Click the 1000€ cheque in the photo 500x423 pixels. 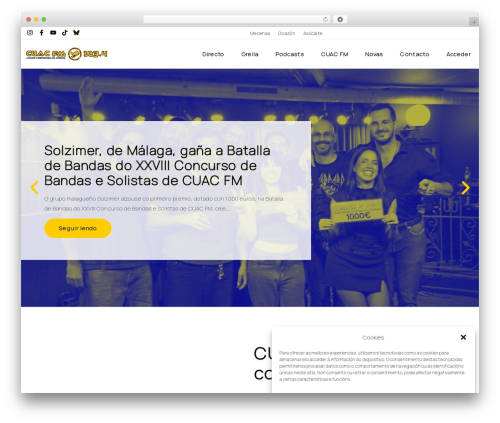pyautogui.click(x=358, y=211)
